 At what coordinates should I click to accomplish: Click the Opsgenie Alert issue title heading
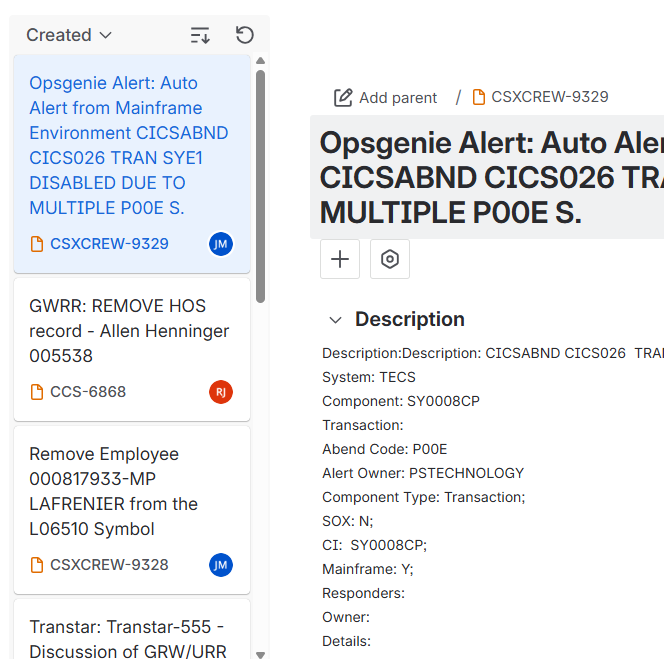490,177
